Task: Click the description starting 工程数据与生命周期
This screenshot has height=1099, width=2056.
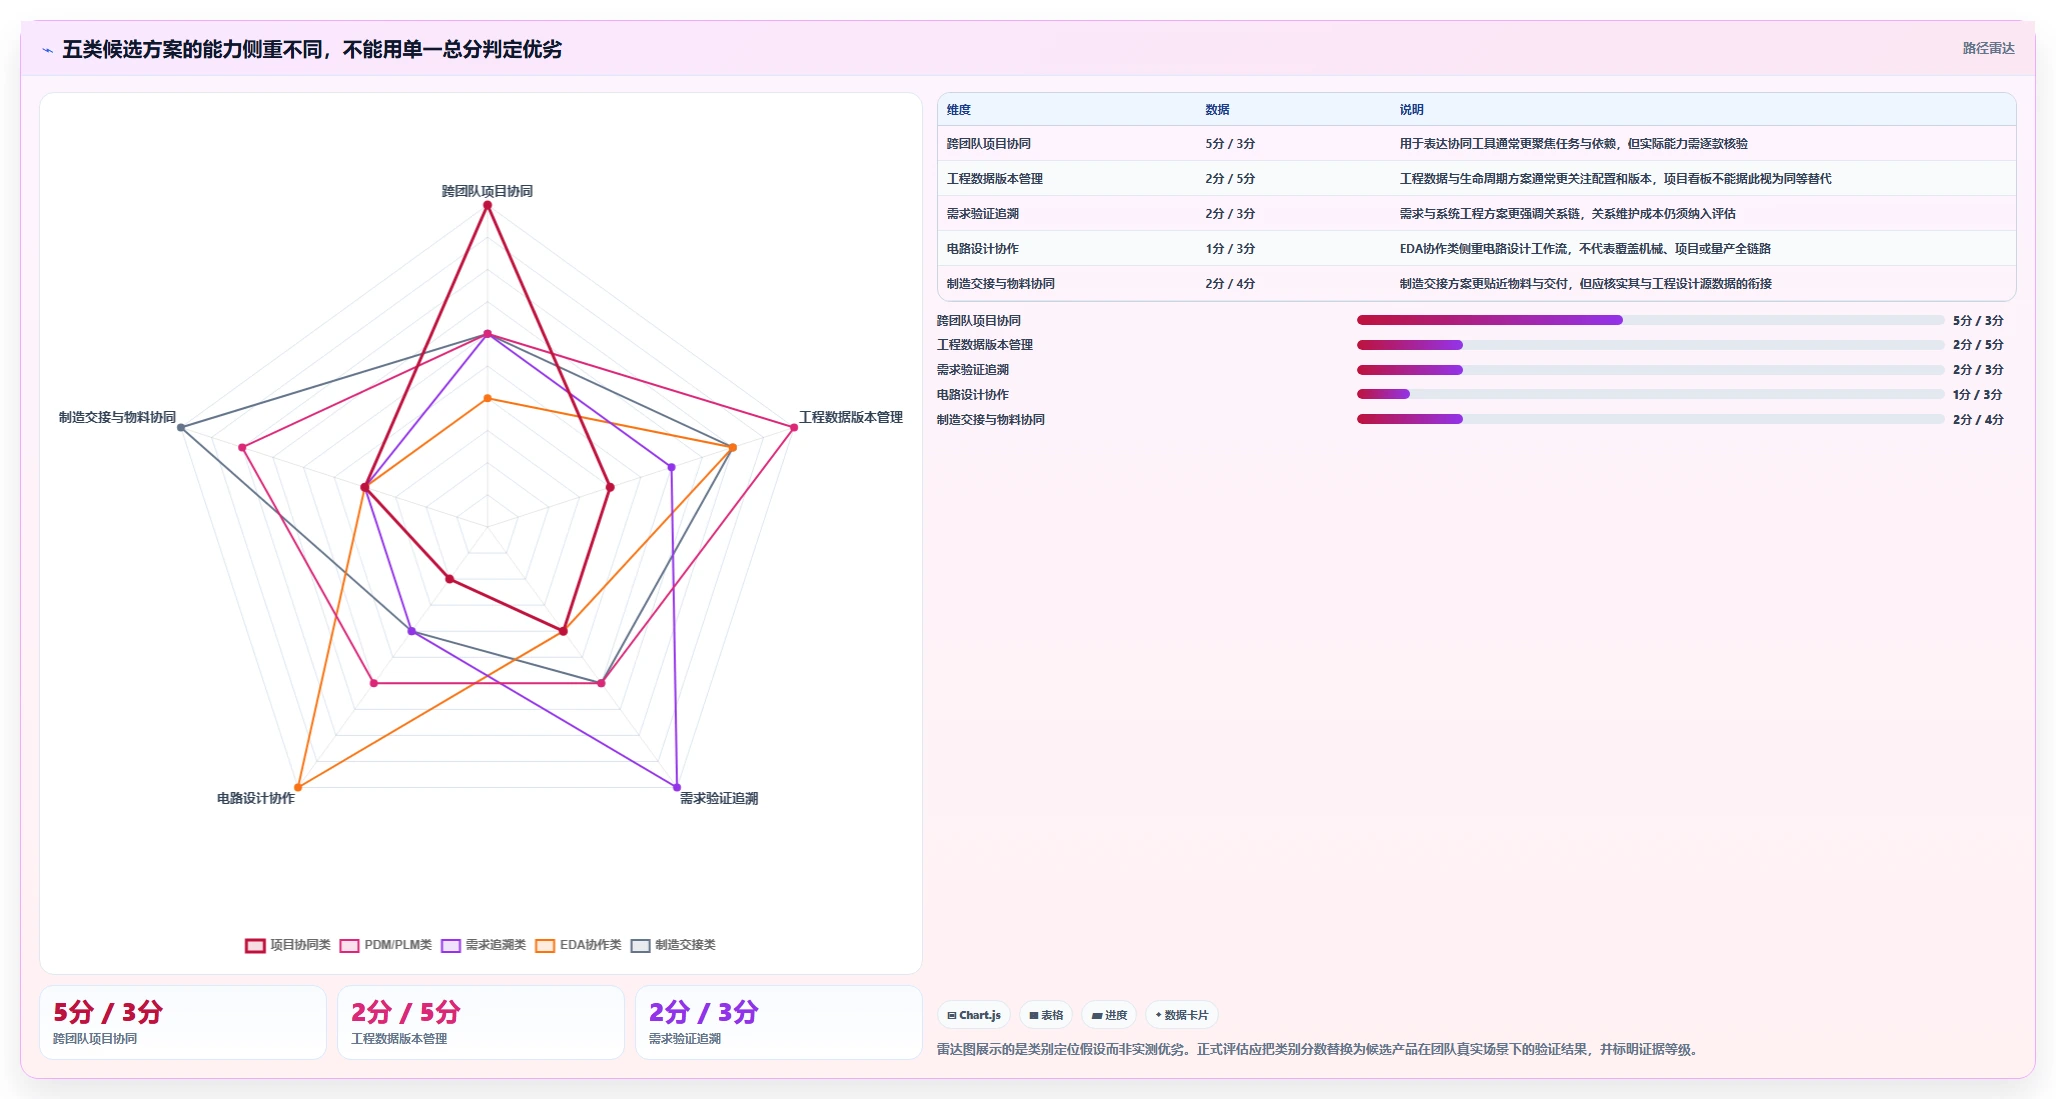Action: [x=1615, y=179]
